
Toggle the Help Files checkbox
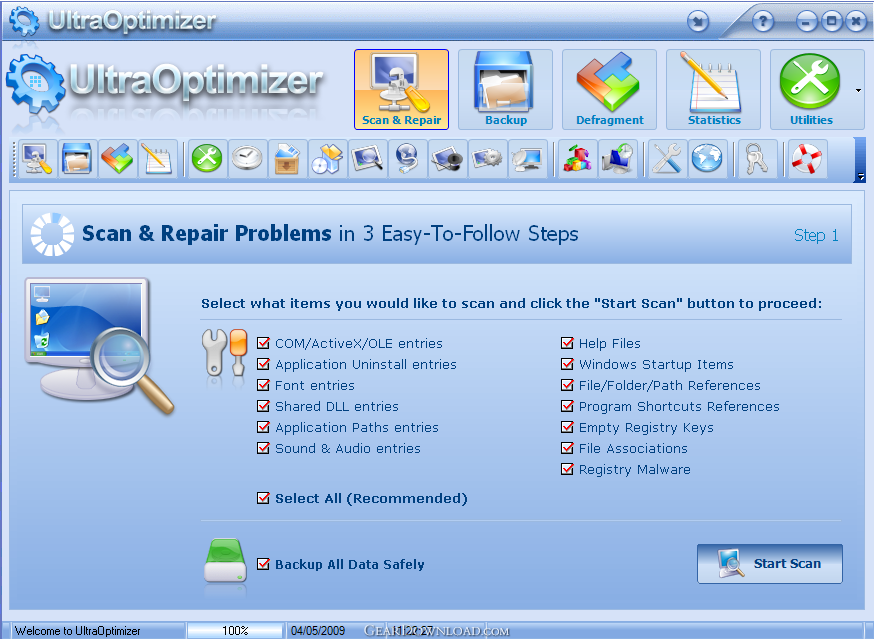567,343
